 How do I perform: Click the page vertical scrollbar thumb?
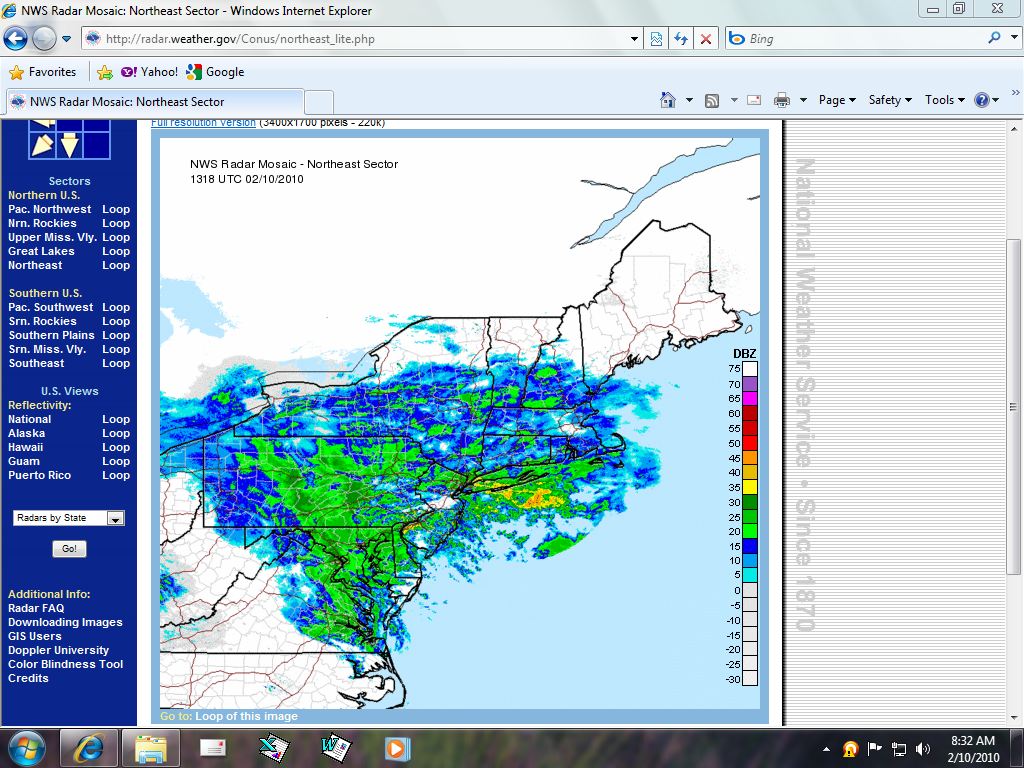pyautogui.click(x=1013, y=406)
